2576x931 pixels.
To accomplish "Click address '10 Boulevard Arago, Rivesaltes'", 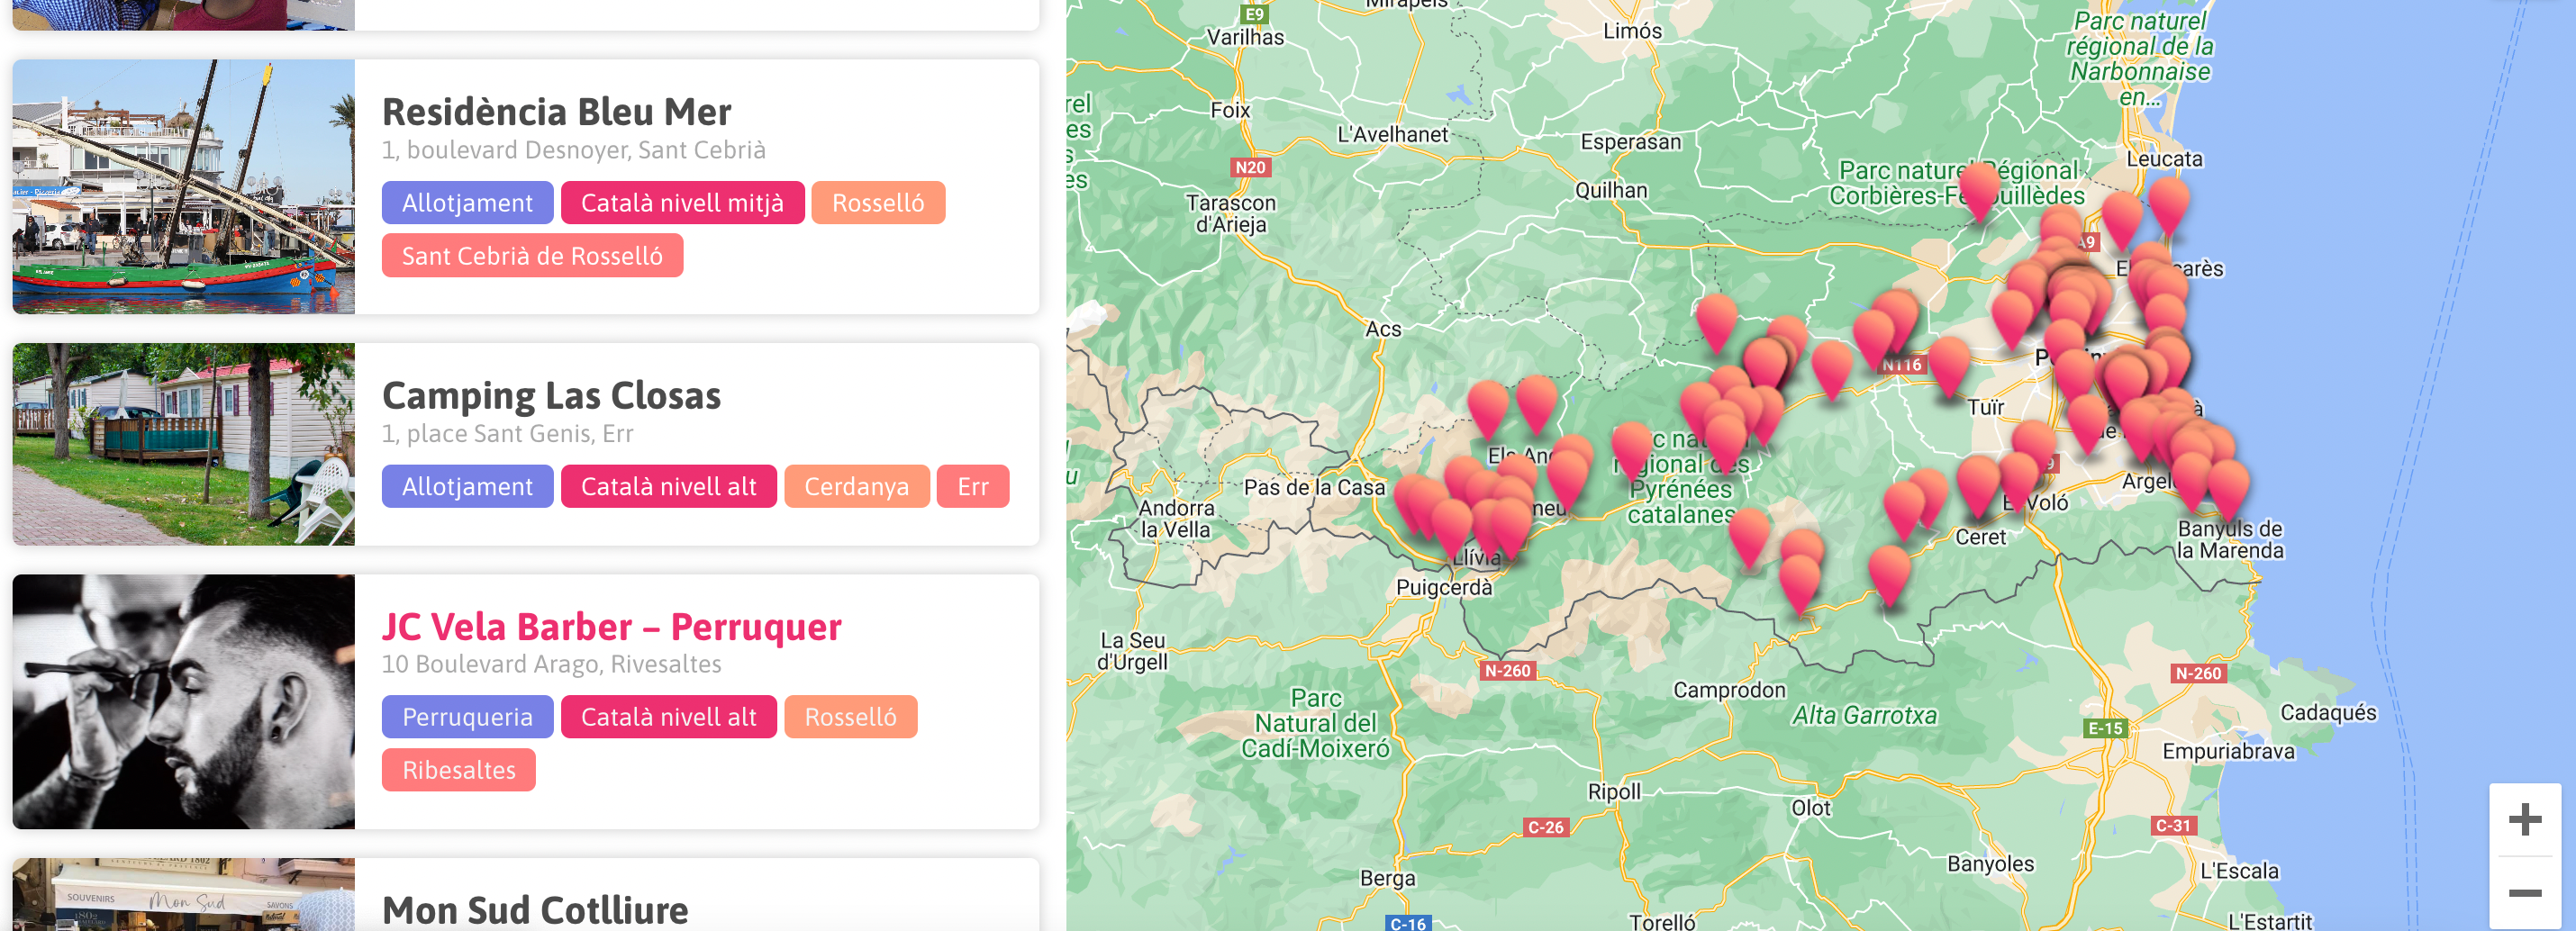I will click(x=551, y=664).
